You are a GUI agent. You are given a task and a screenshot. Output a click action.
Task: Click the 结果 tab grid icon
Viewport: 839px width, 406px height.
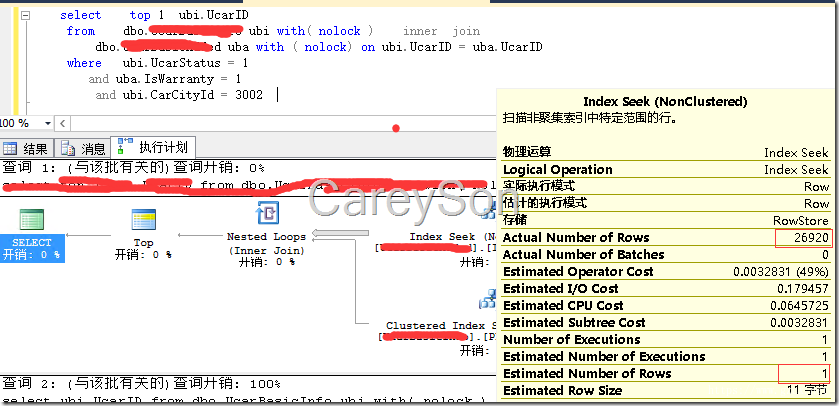coord(10,148)
